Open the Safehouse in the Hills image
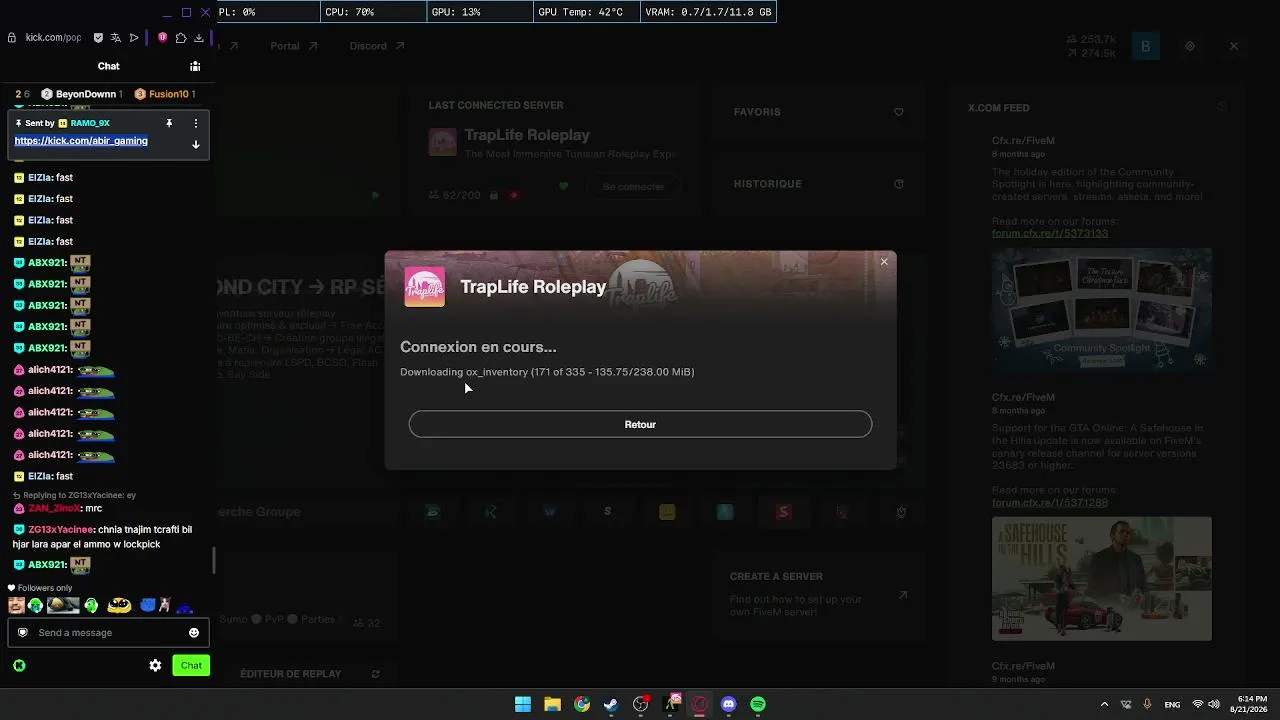 1102,578
